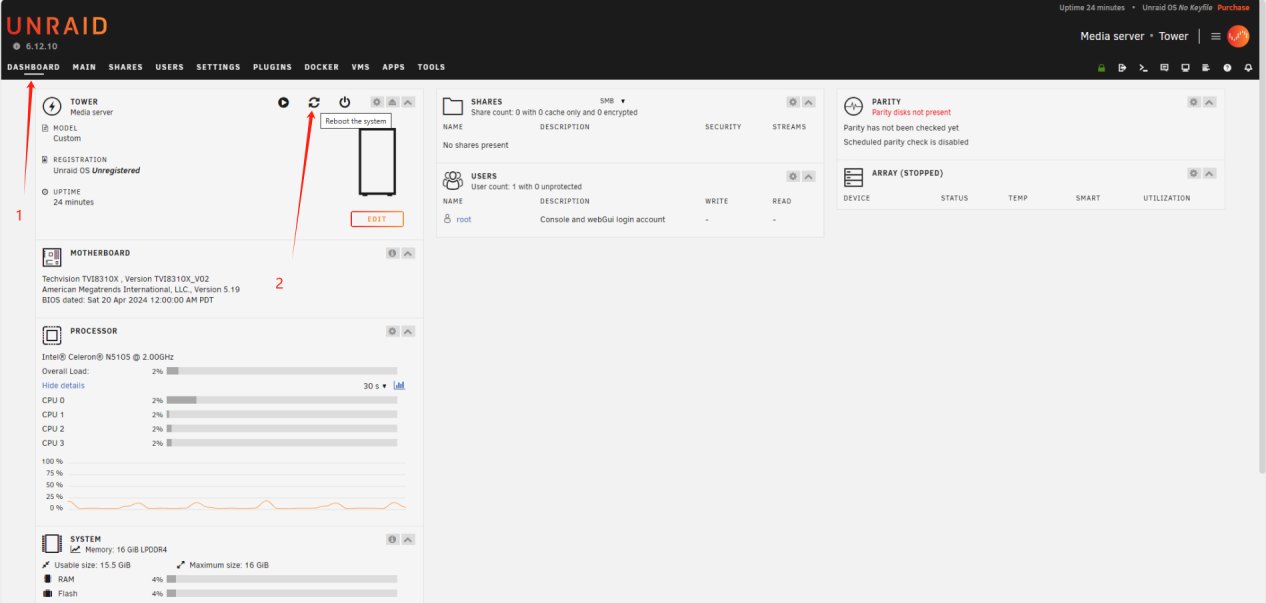The image size is (1266, 603).
Task: Click Hide details link in Processor
Action: (x=63, y=386)
